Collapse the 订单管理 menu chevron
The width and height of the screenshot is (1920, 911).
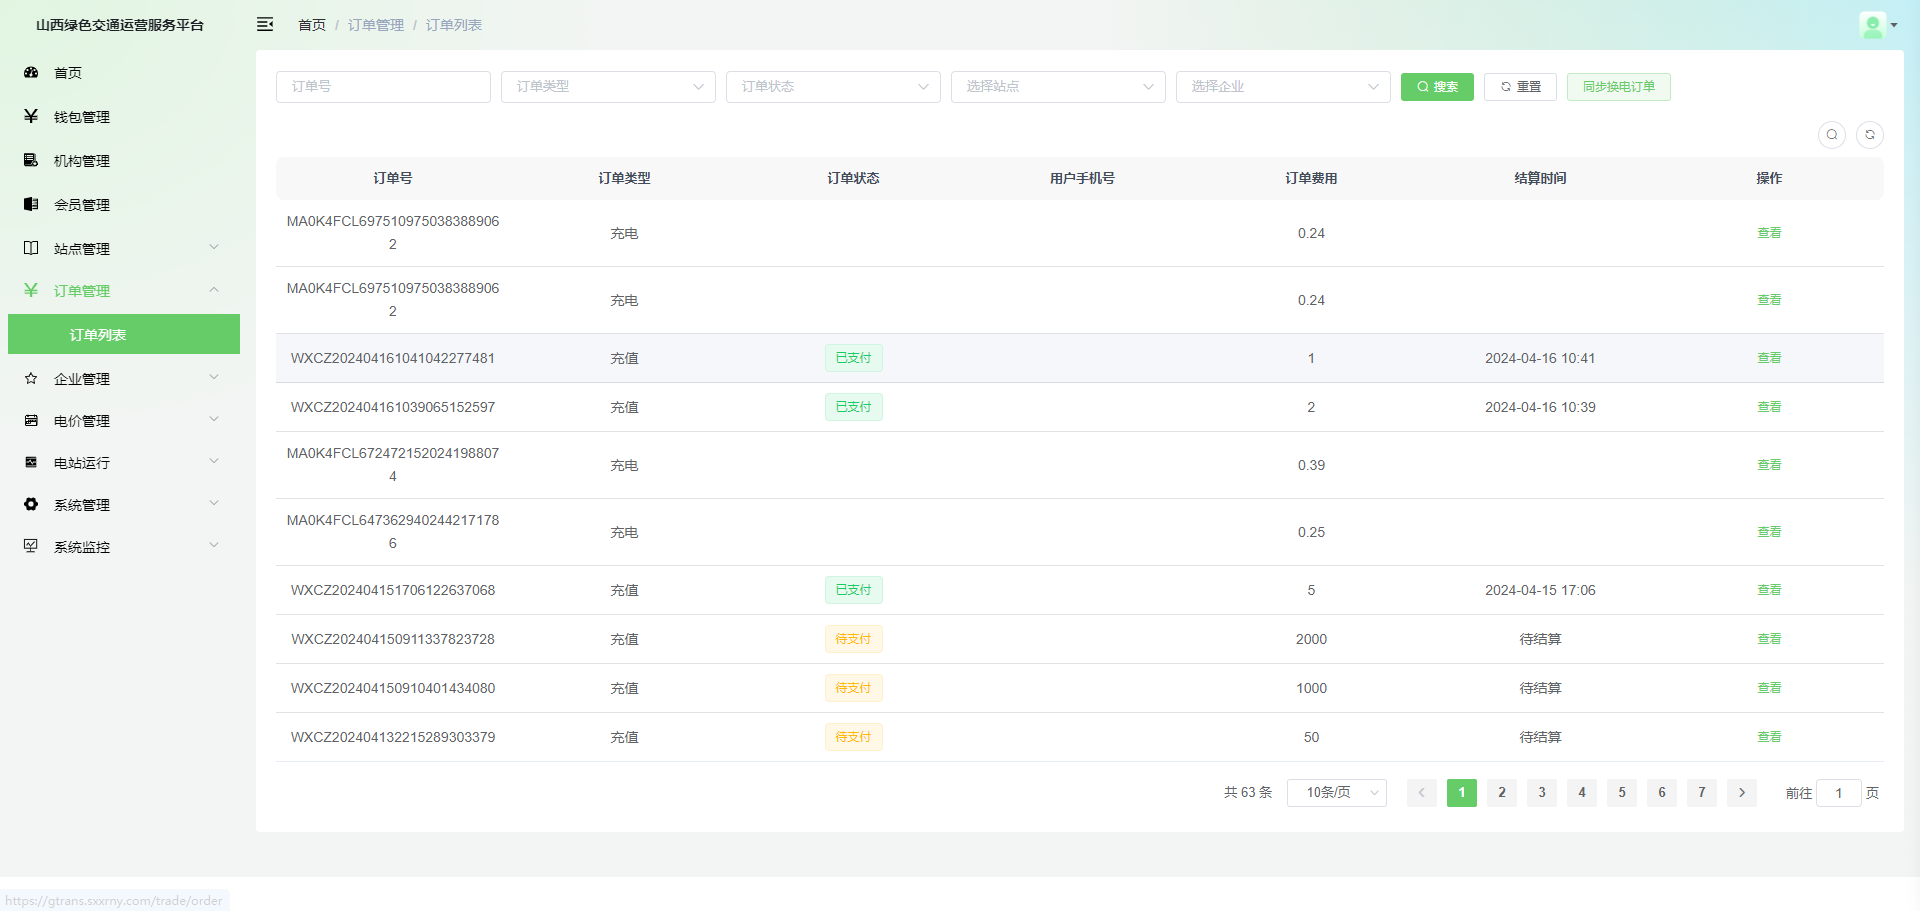(214, 290)
